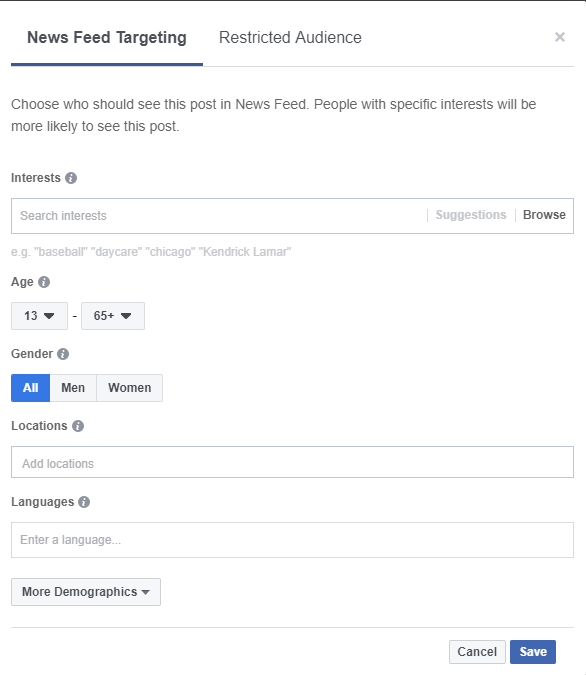Select the News Feed Targeting tab
The width and height of the screenshot is (586, 675).
click(x=107, y=37)
